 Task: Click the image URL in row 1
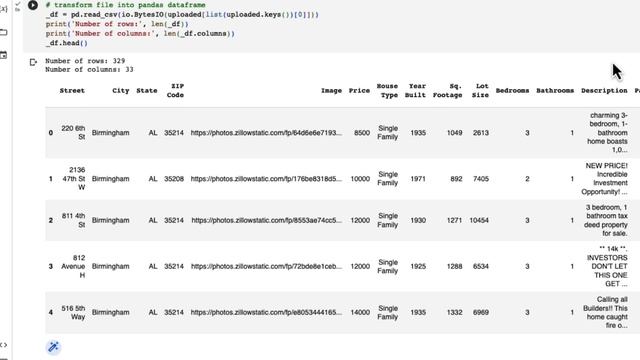pyautogui.click(x=266, y=179)
